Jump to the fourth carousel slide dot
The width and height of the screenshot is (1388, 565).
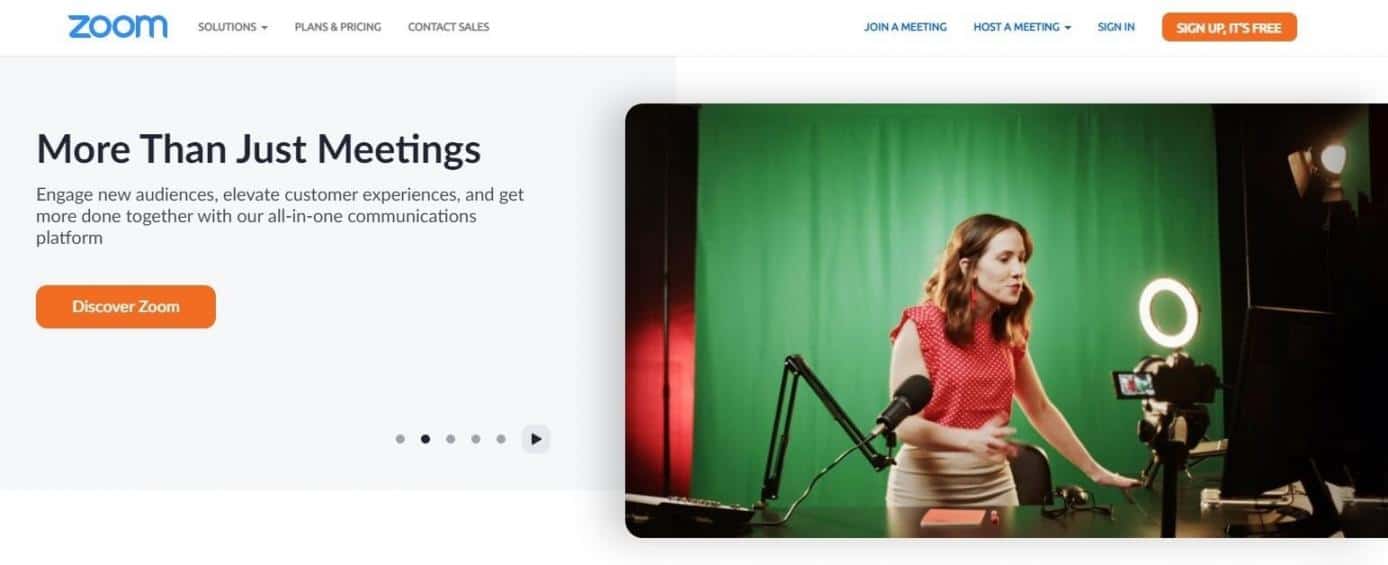click(x=476, y=439)
